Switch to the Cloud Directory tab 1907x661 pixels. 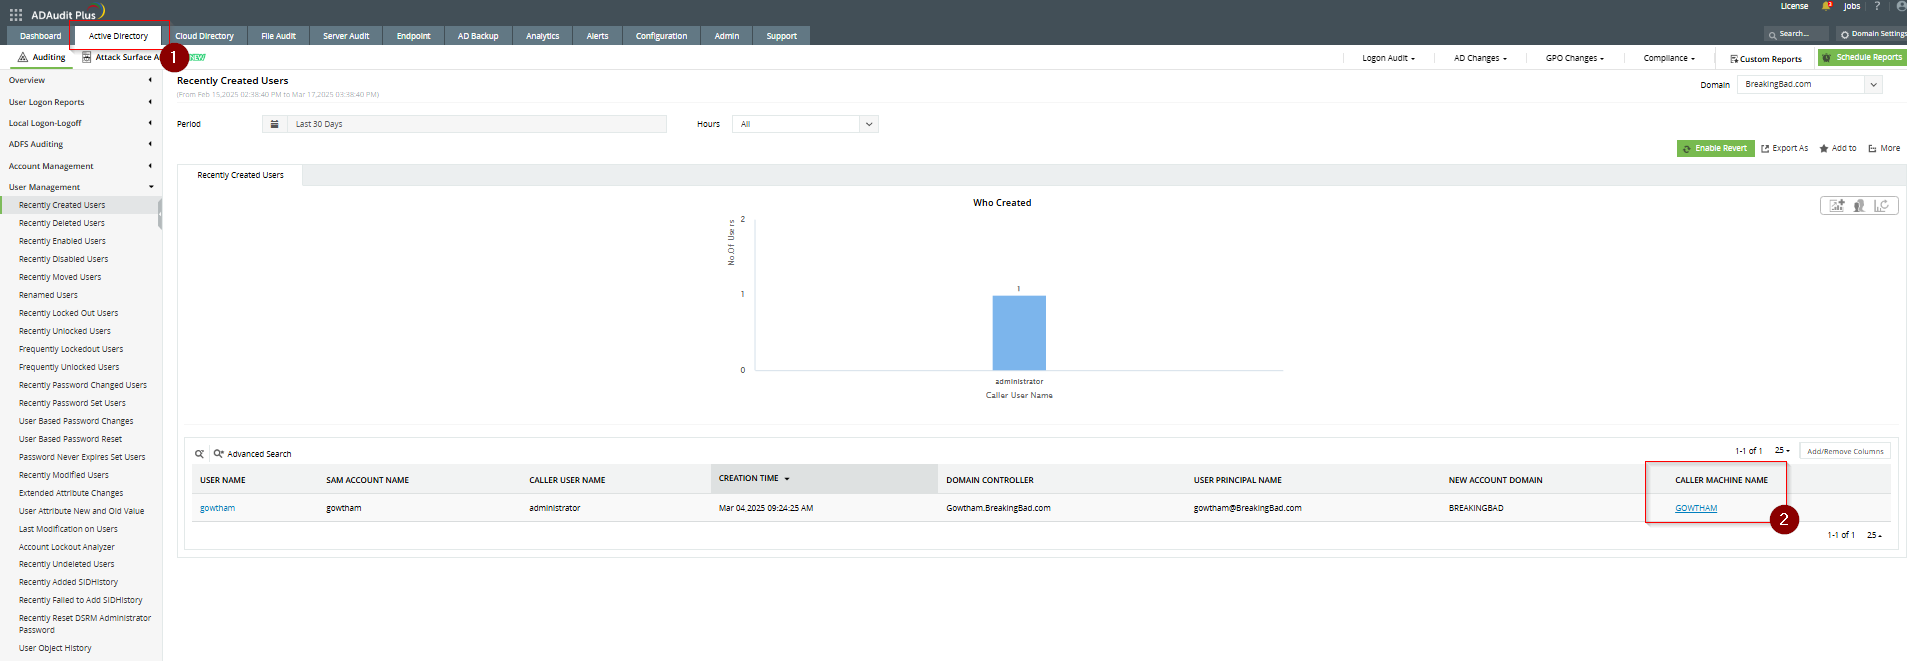coord(204,36)
